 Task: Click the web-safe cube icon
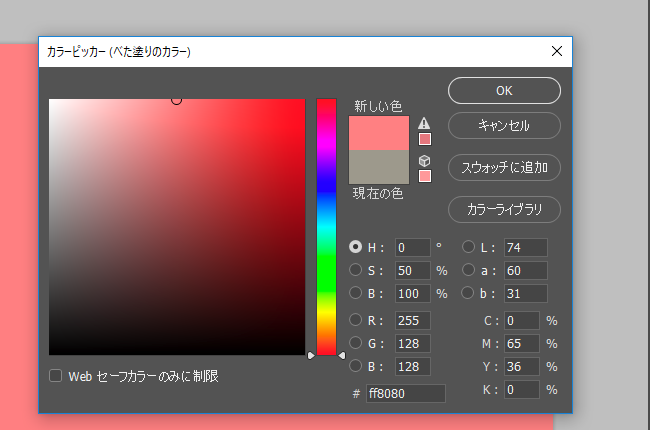(x=424, y=160)
